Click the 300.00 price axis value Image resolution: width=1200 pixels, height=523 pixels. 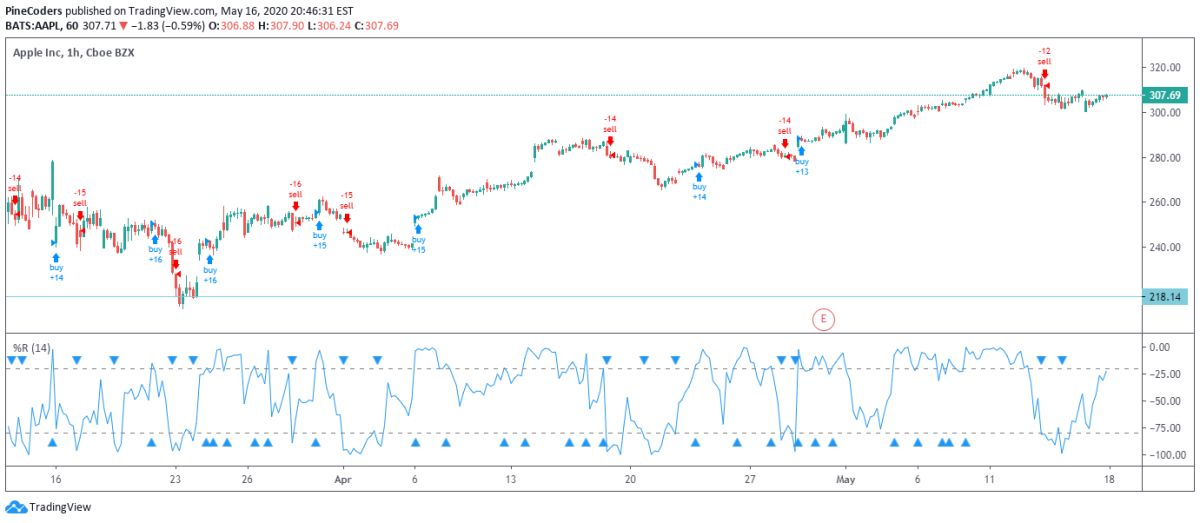(x=1166, y=113)
